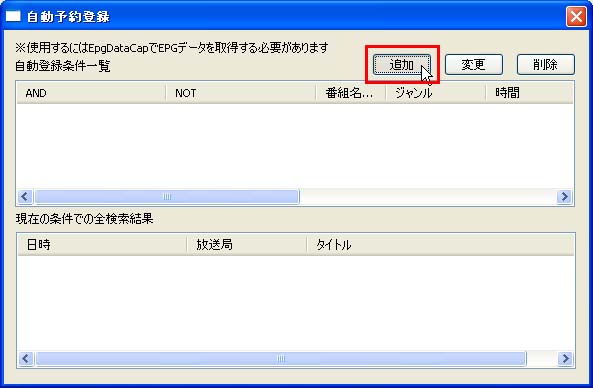The image size is (593, 388).
Task: Click the ジャンル column header
Action: click(436, 93)
